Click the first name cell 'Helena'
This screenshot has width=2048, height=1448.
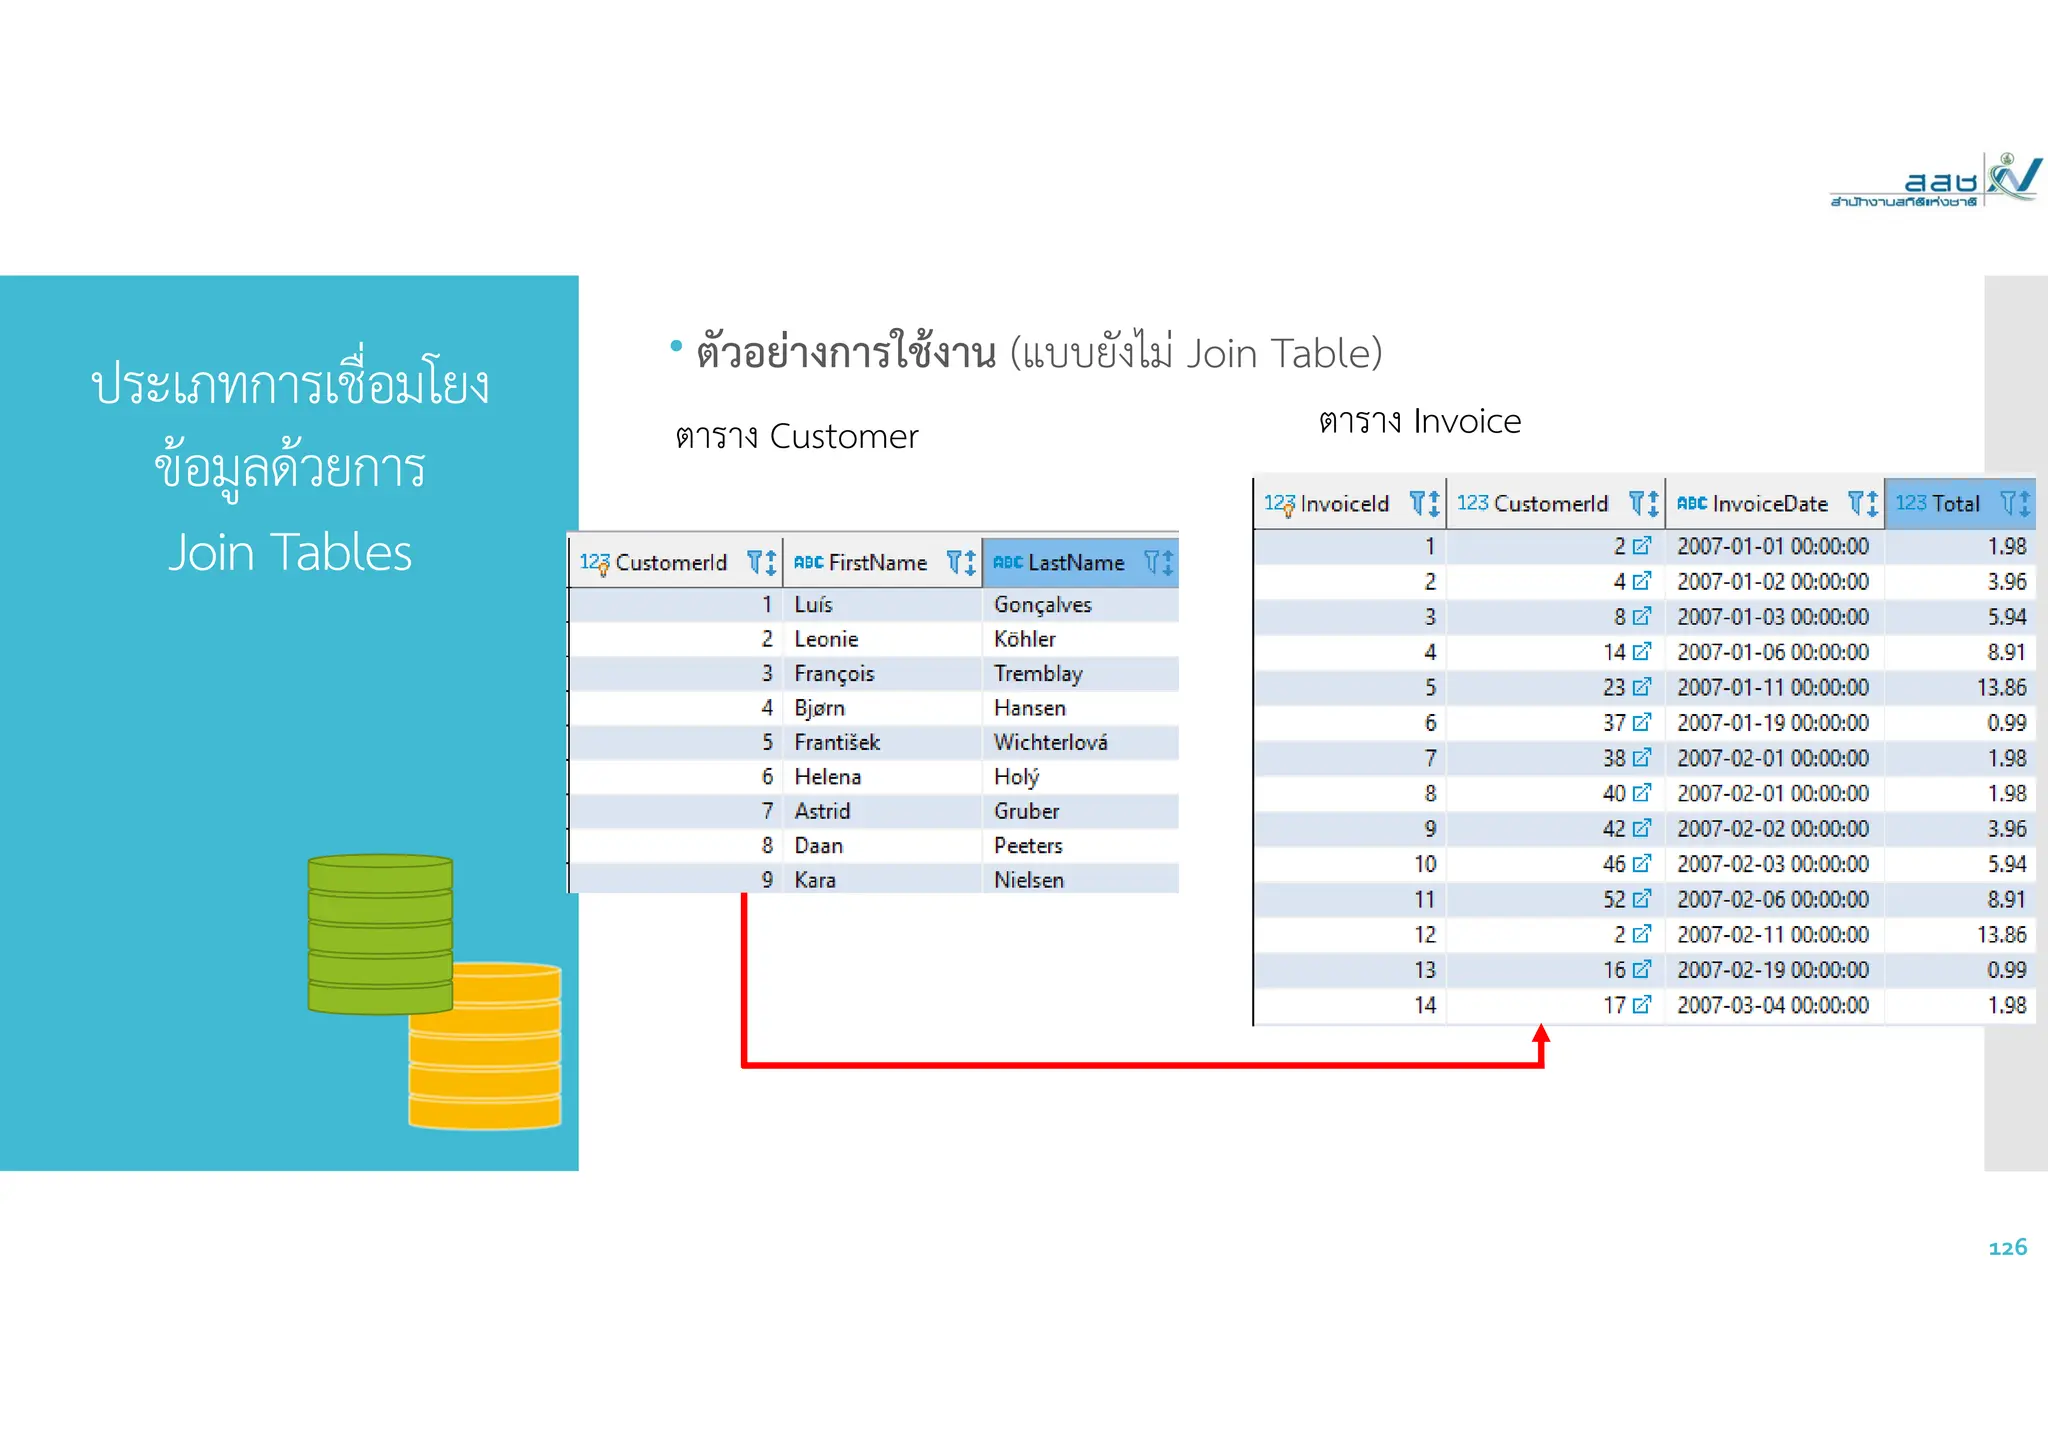pos(882,777)
